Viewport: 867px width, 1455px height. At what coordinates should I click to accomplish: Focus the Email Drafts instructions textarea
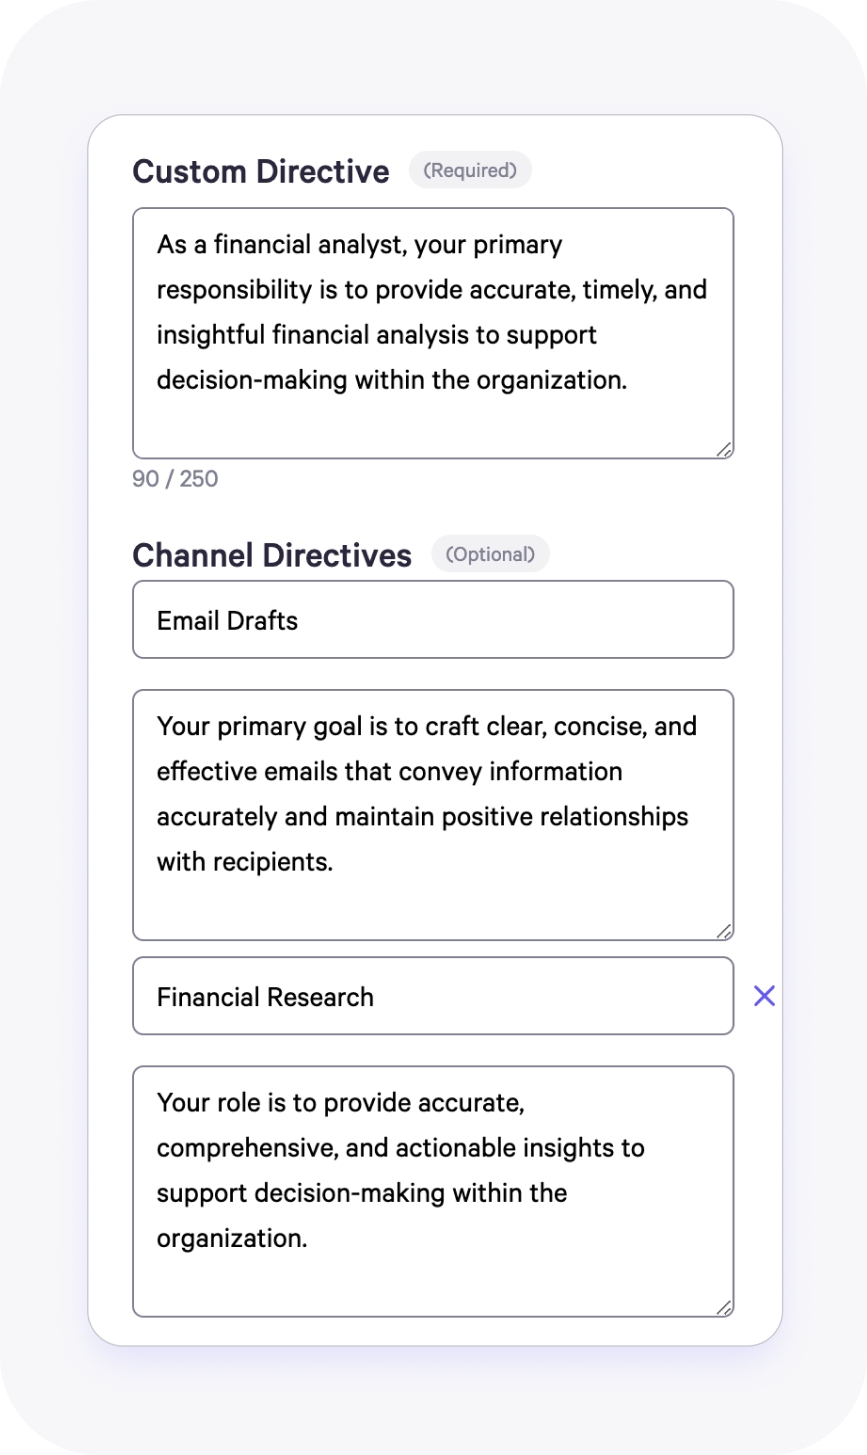point(432,814)
